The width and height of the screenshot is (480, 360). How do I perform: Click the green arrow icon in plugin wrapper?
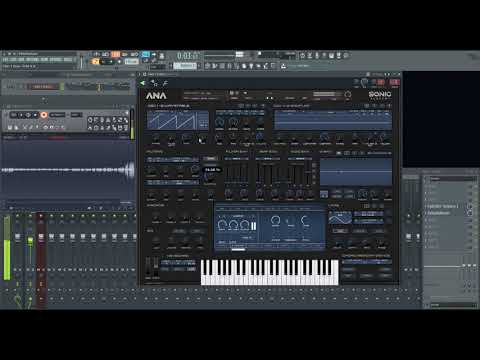point(143,83)
